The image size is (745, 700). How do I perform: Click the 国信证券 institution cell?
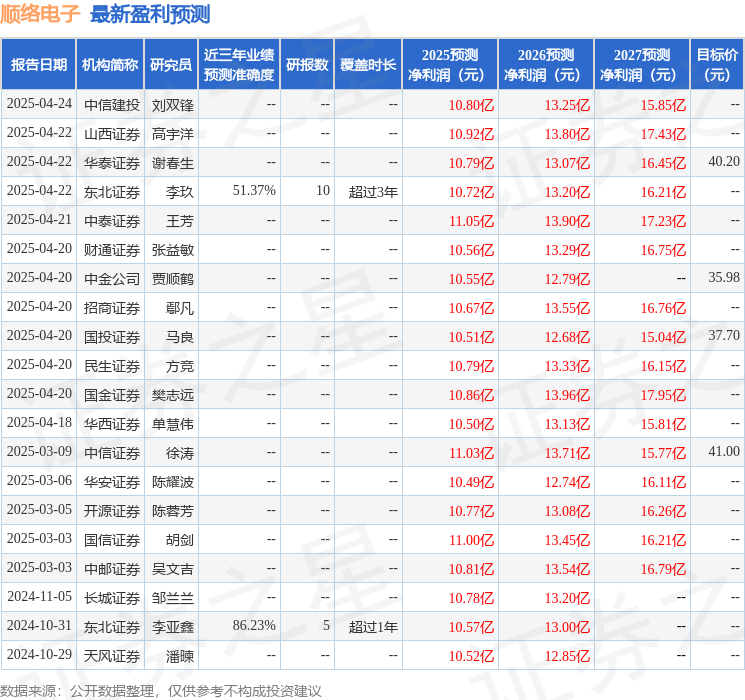[112, 540]
